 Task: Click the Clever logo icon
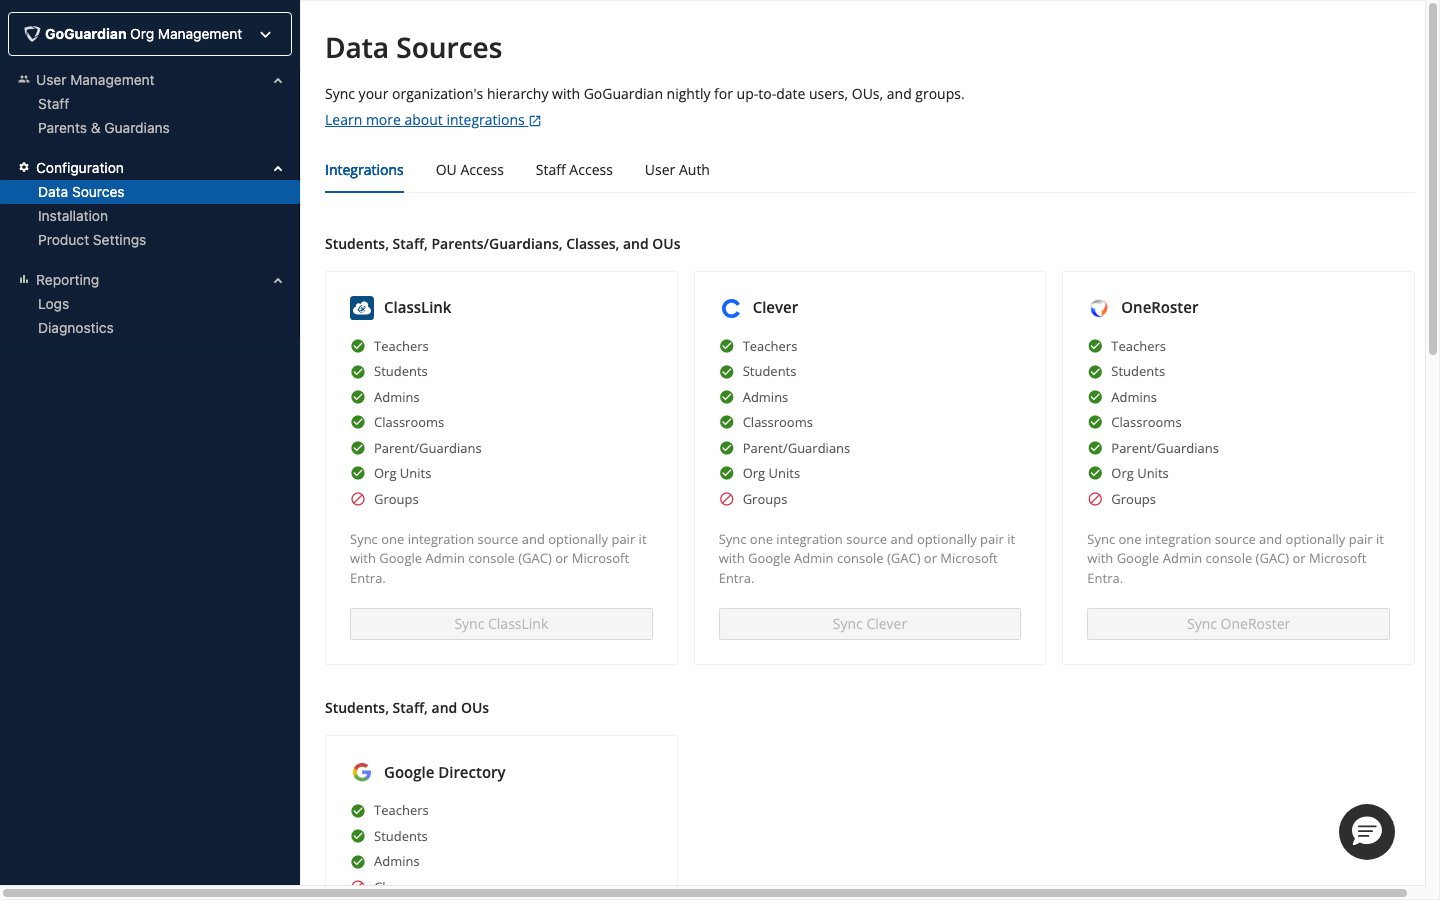click(731, 308)
